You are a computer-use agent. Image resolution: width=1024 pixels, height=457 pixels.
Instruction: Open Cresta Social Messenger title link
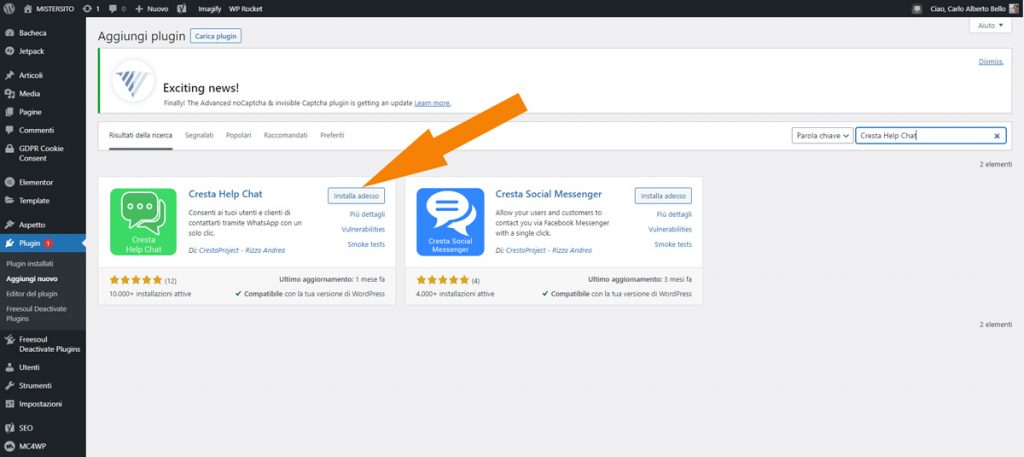[x=549, y=194]
